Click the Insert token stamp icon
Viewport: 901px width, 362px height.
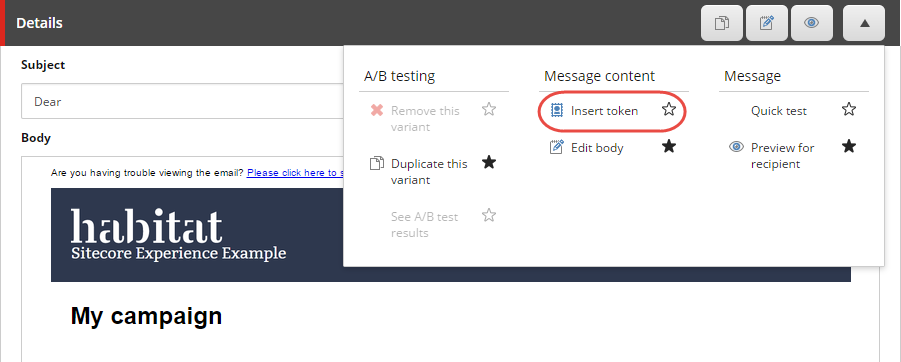pos(556,110)
